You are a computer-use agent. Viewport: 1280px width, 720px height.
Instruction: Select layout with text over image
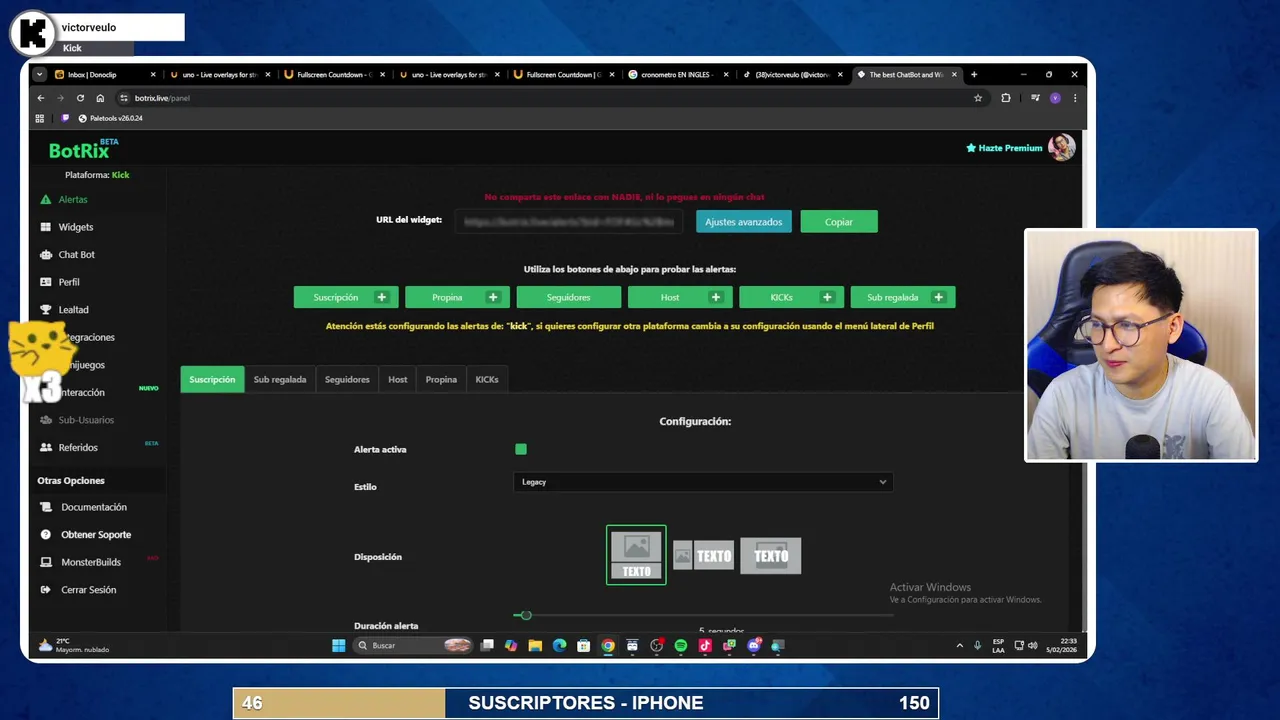tap(771, 555)
